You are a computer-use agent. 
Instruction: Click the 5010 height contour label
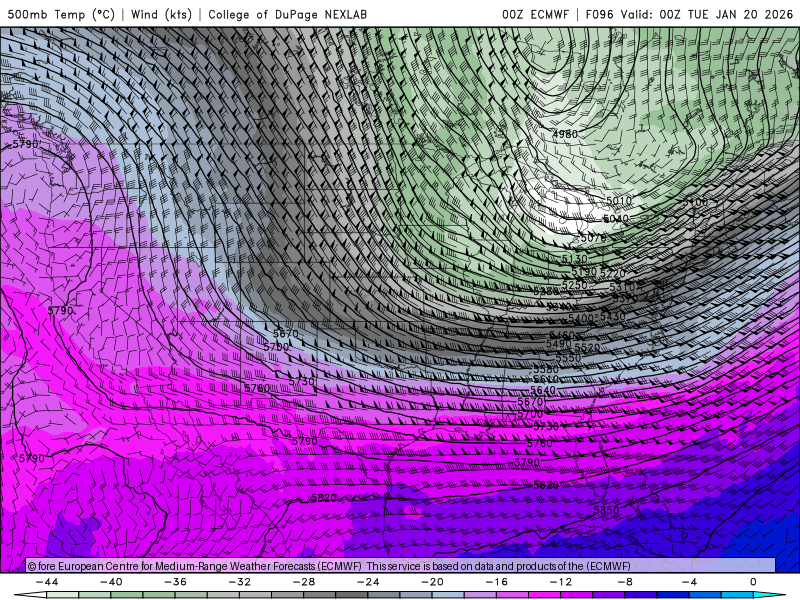coord(619,201)
